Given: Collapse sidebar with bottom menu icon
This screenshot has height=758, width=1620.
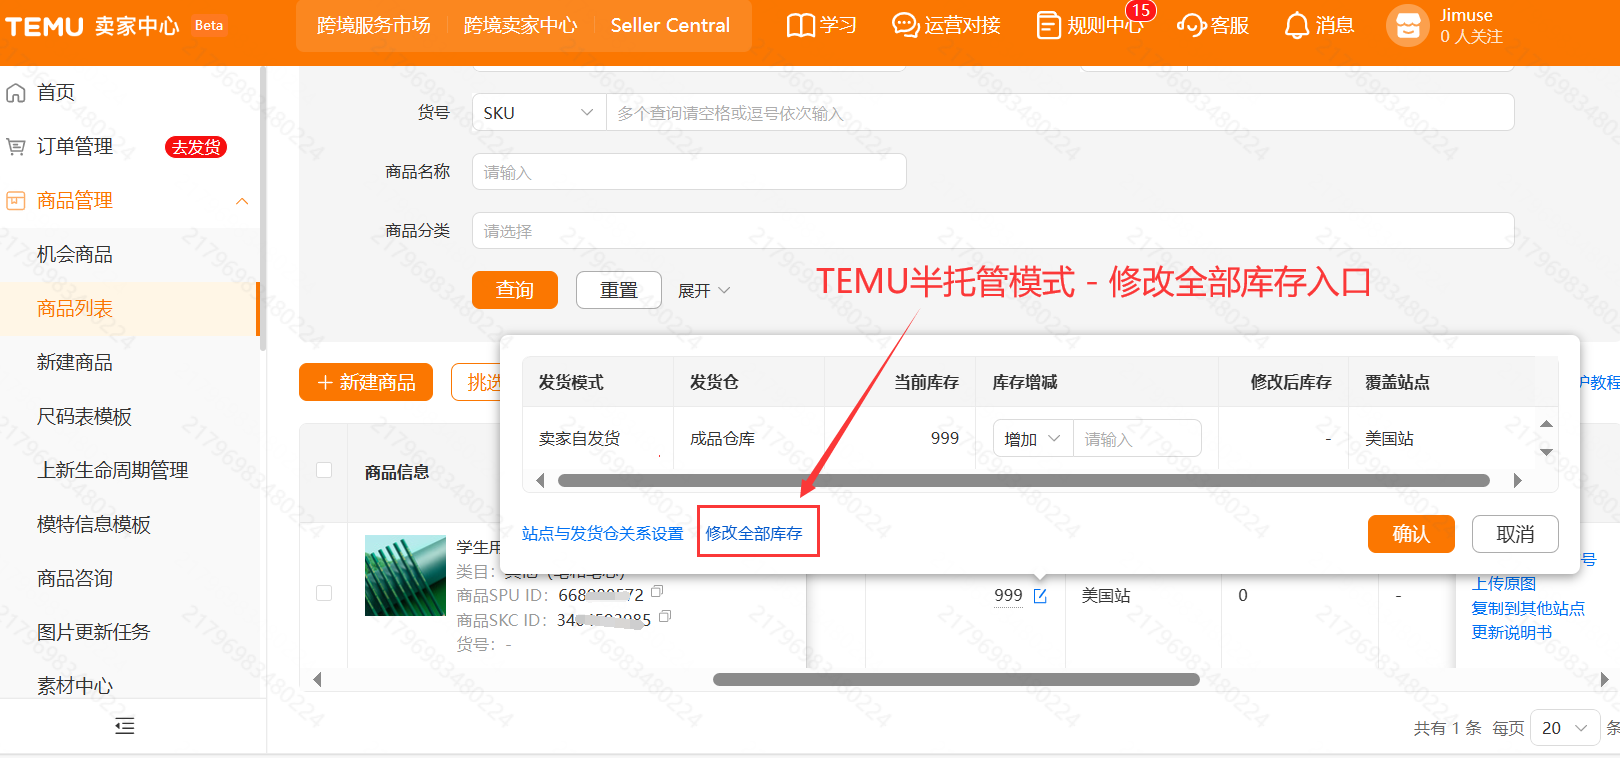Looking at the screenshot, I should coord(125,726).
